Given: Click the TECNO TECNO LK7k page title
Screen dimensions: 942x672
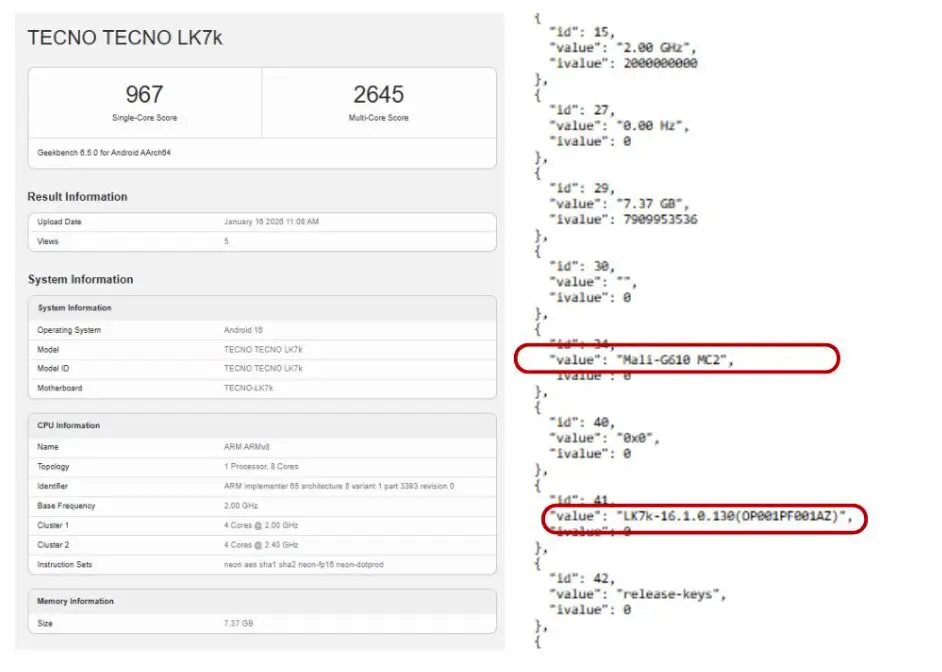Looking at the screenshot, I should click(124, 38).
